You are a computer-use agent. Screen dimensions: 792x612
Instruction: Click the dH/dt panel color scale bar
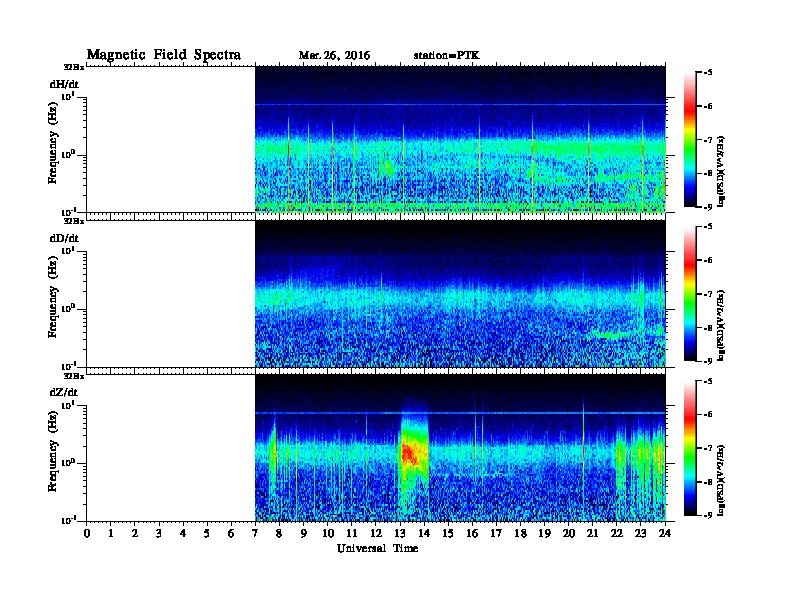coord(690,139)
